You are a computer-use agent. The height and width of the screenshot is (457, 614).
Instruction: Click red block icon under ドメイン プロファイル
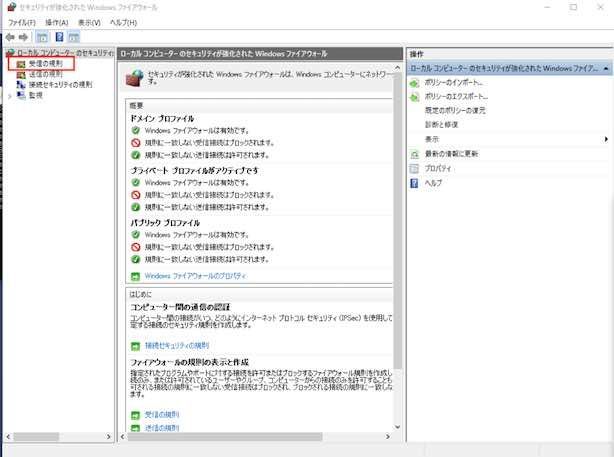pos(135,143)
